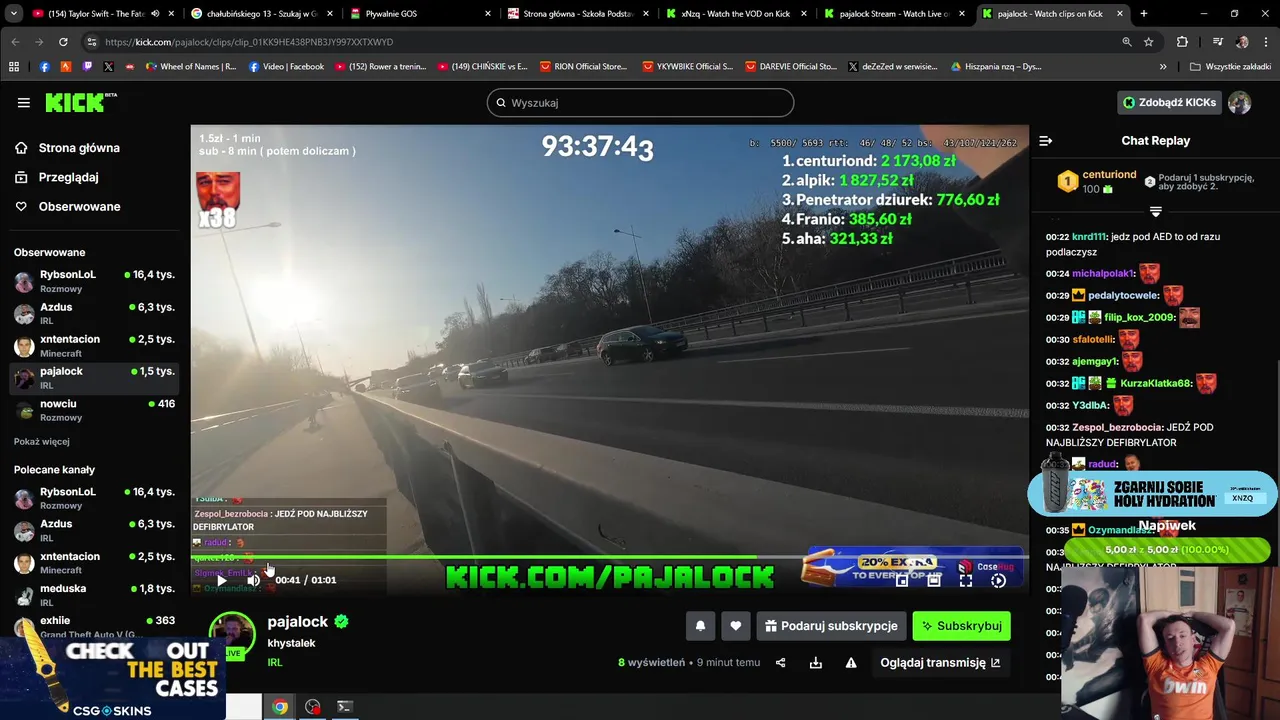Open Wheel of Names bookmark
Screen dimensions: 1280x720
[x=191, y=67]
